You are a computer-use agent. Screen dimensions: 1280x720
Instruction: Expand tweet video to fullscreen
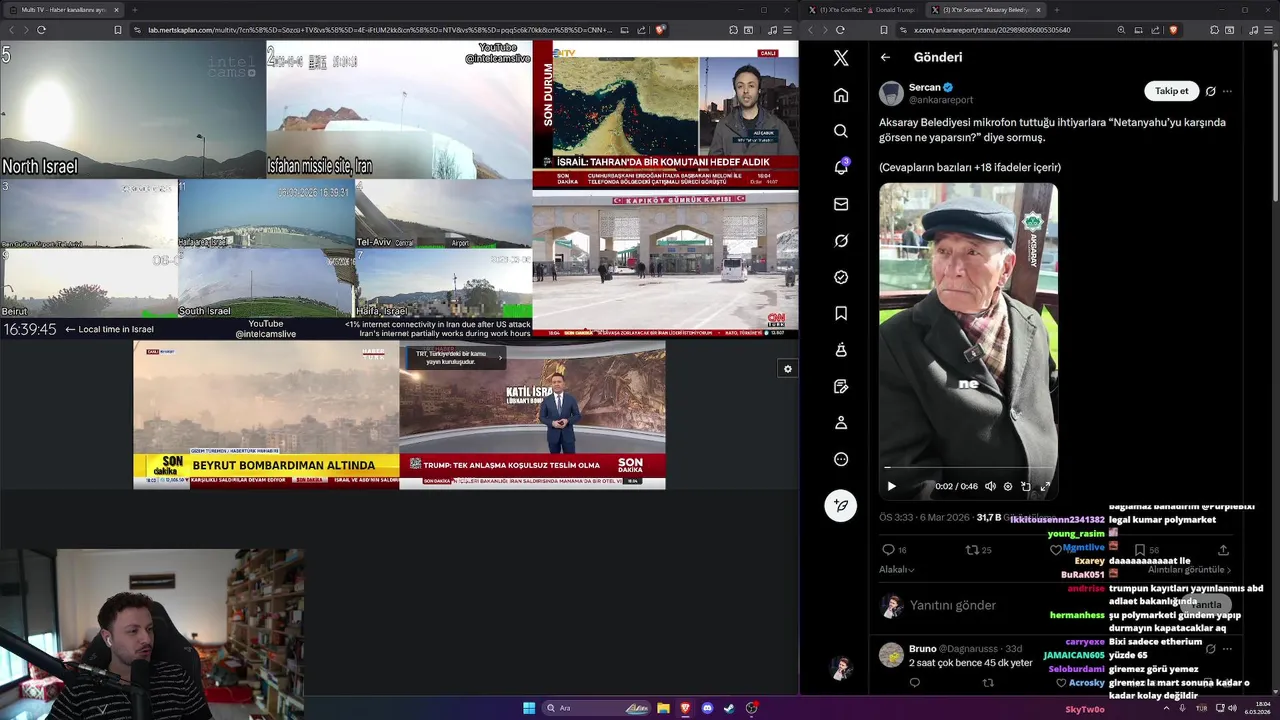coord(1045,486)
